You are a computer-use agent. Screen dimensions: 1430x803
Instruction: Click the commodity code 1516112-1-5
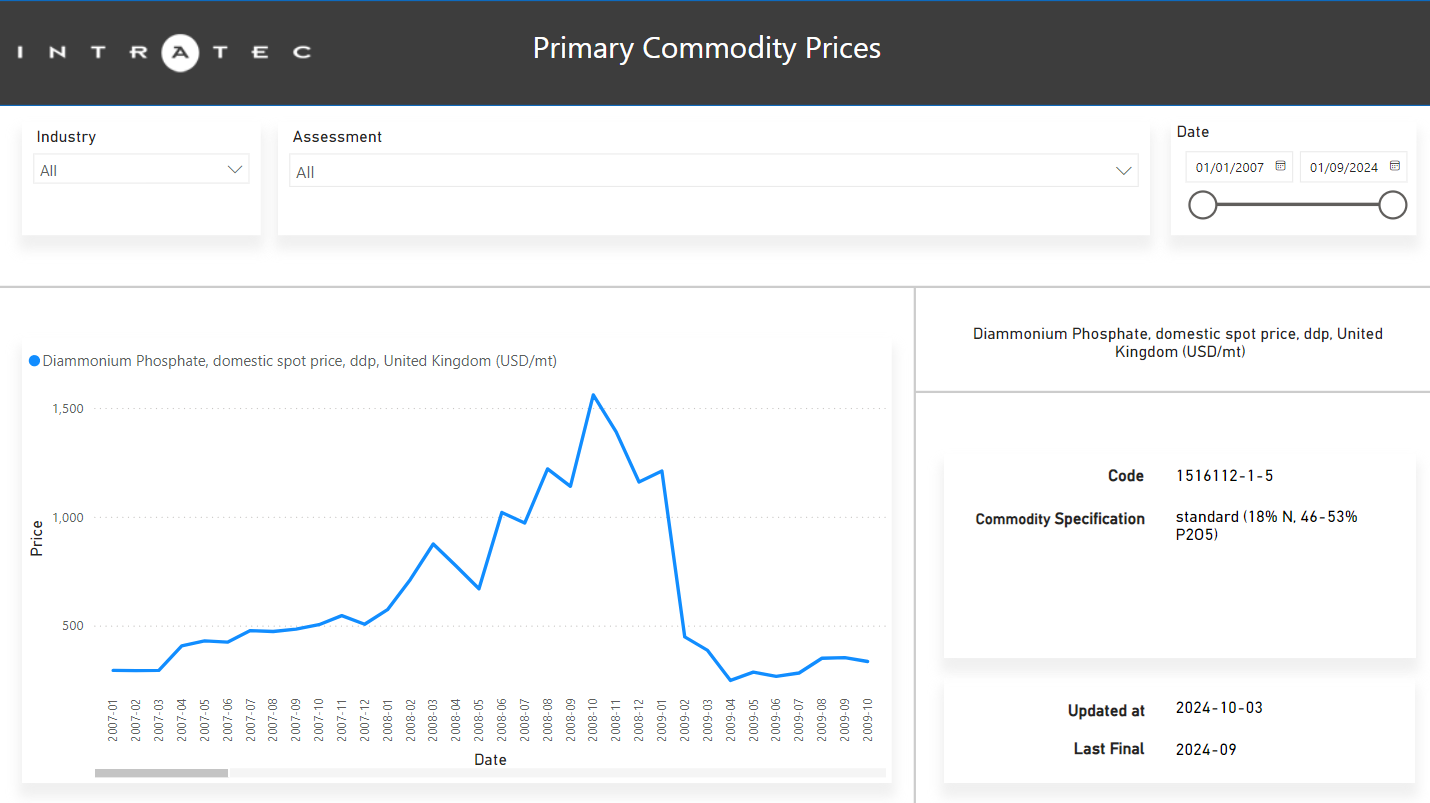coord(1224,476)
